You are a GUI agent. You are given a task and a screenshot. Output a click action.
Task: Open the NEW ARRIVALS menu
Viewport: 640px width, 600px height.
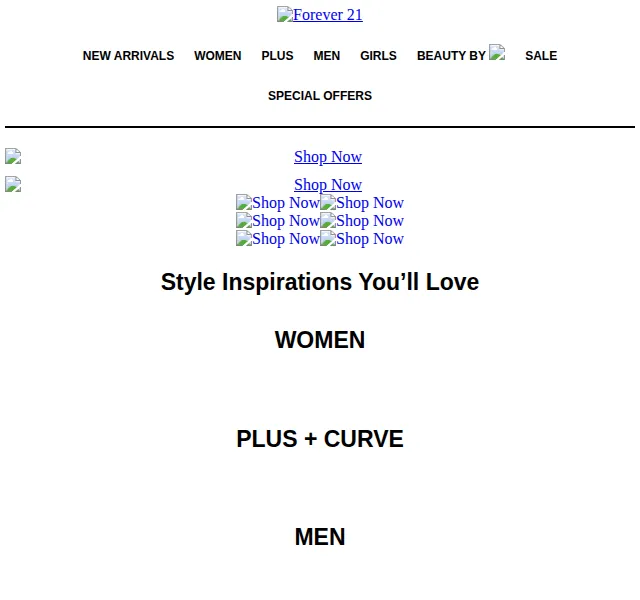pos(128,56)
